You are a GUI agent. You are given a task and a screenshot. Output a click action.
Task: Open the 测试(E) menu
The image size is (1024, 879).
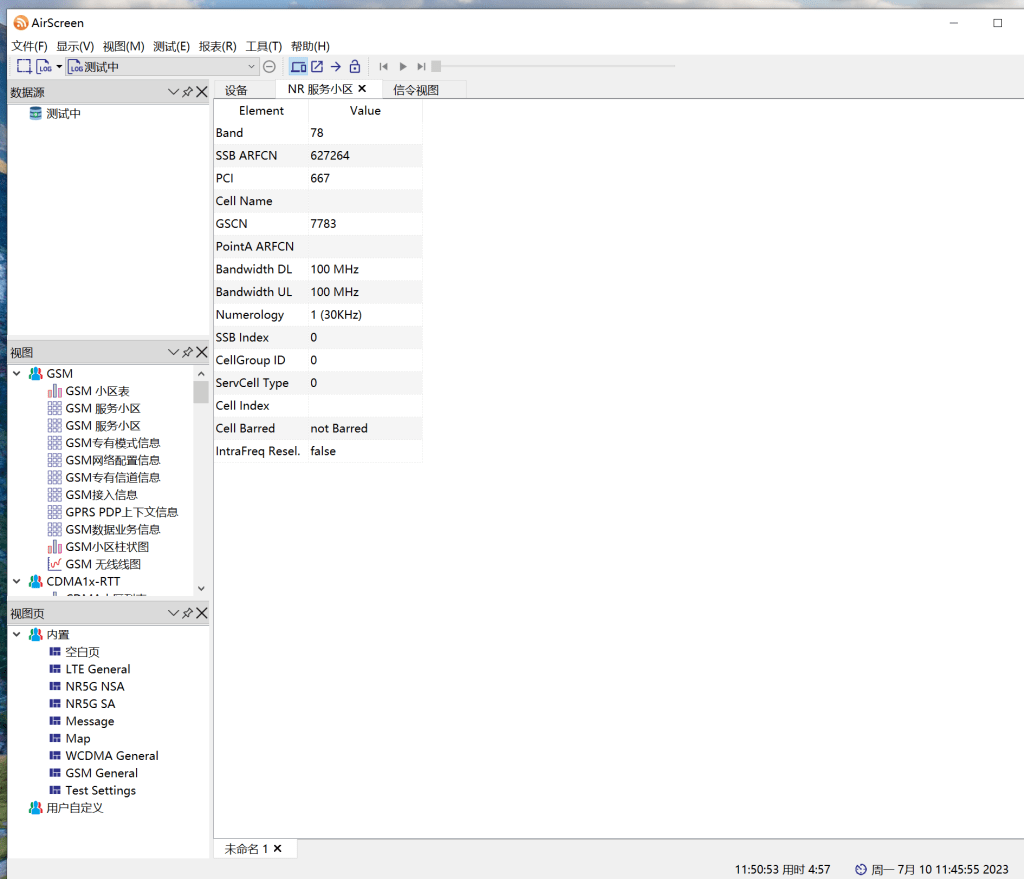point(171,46)
